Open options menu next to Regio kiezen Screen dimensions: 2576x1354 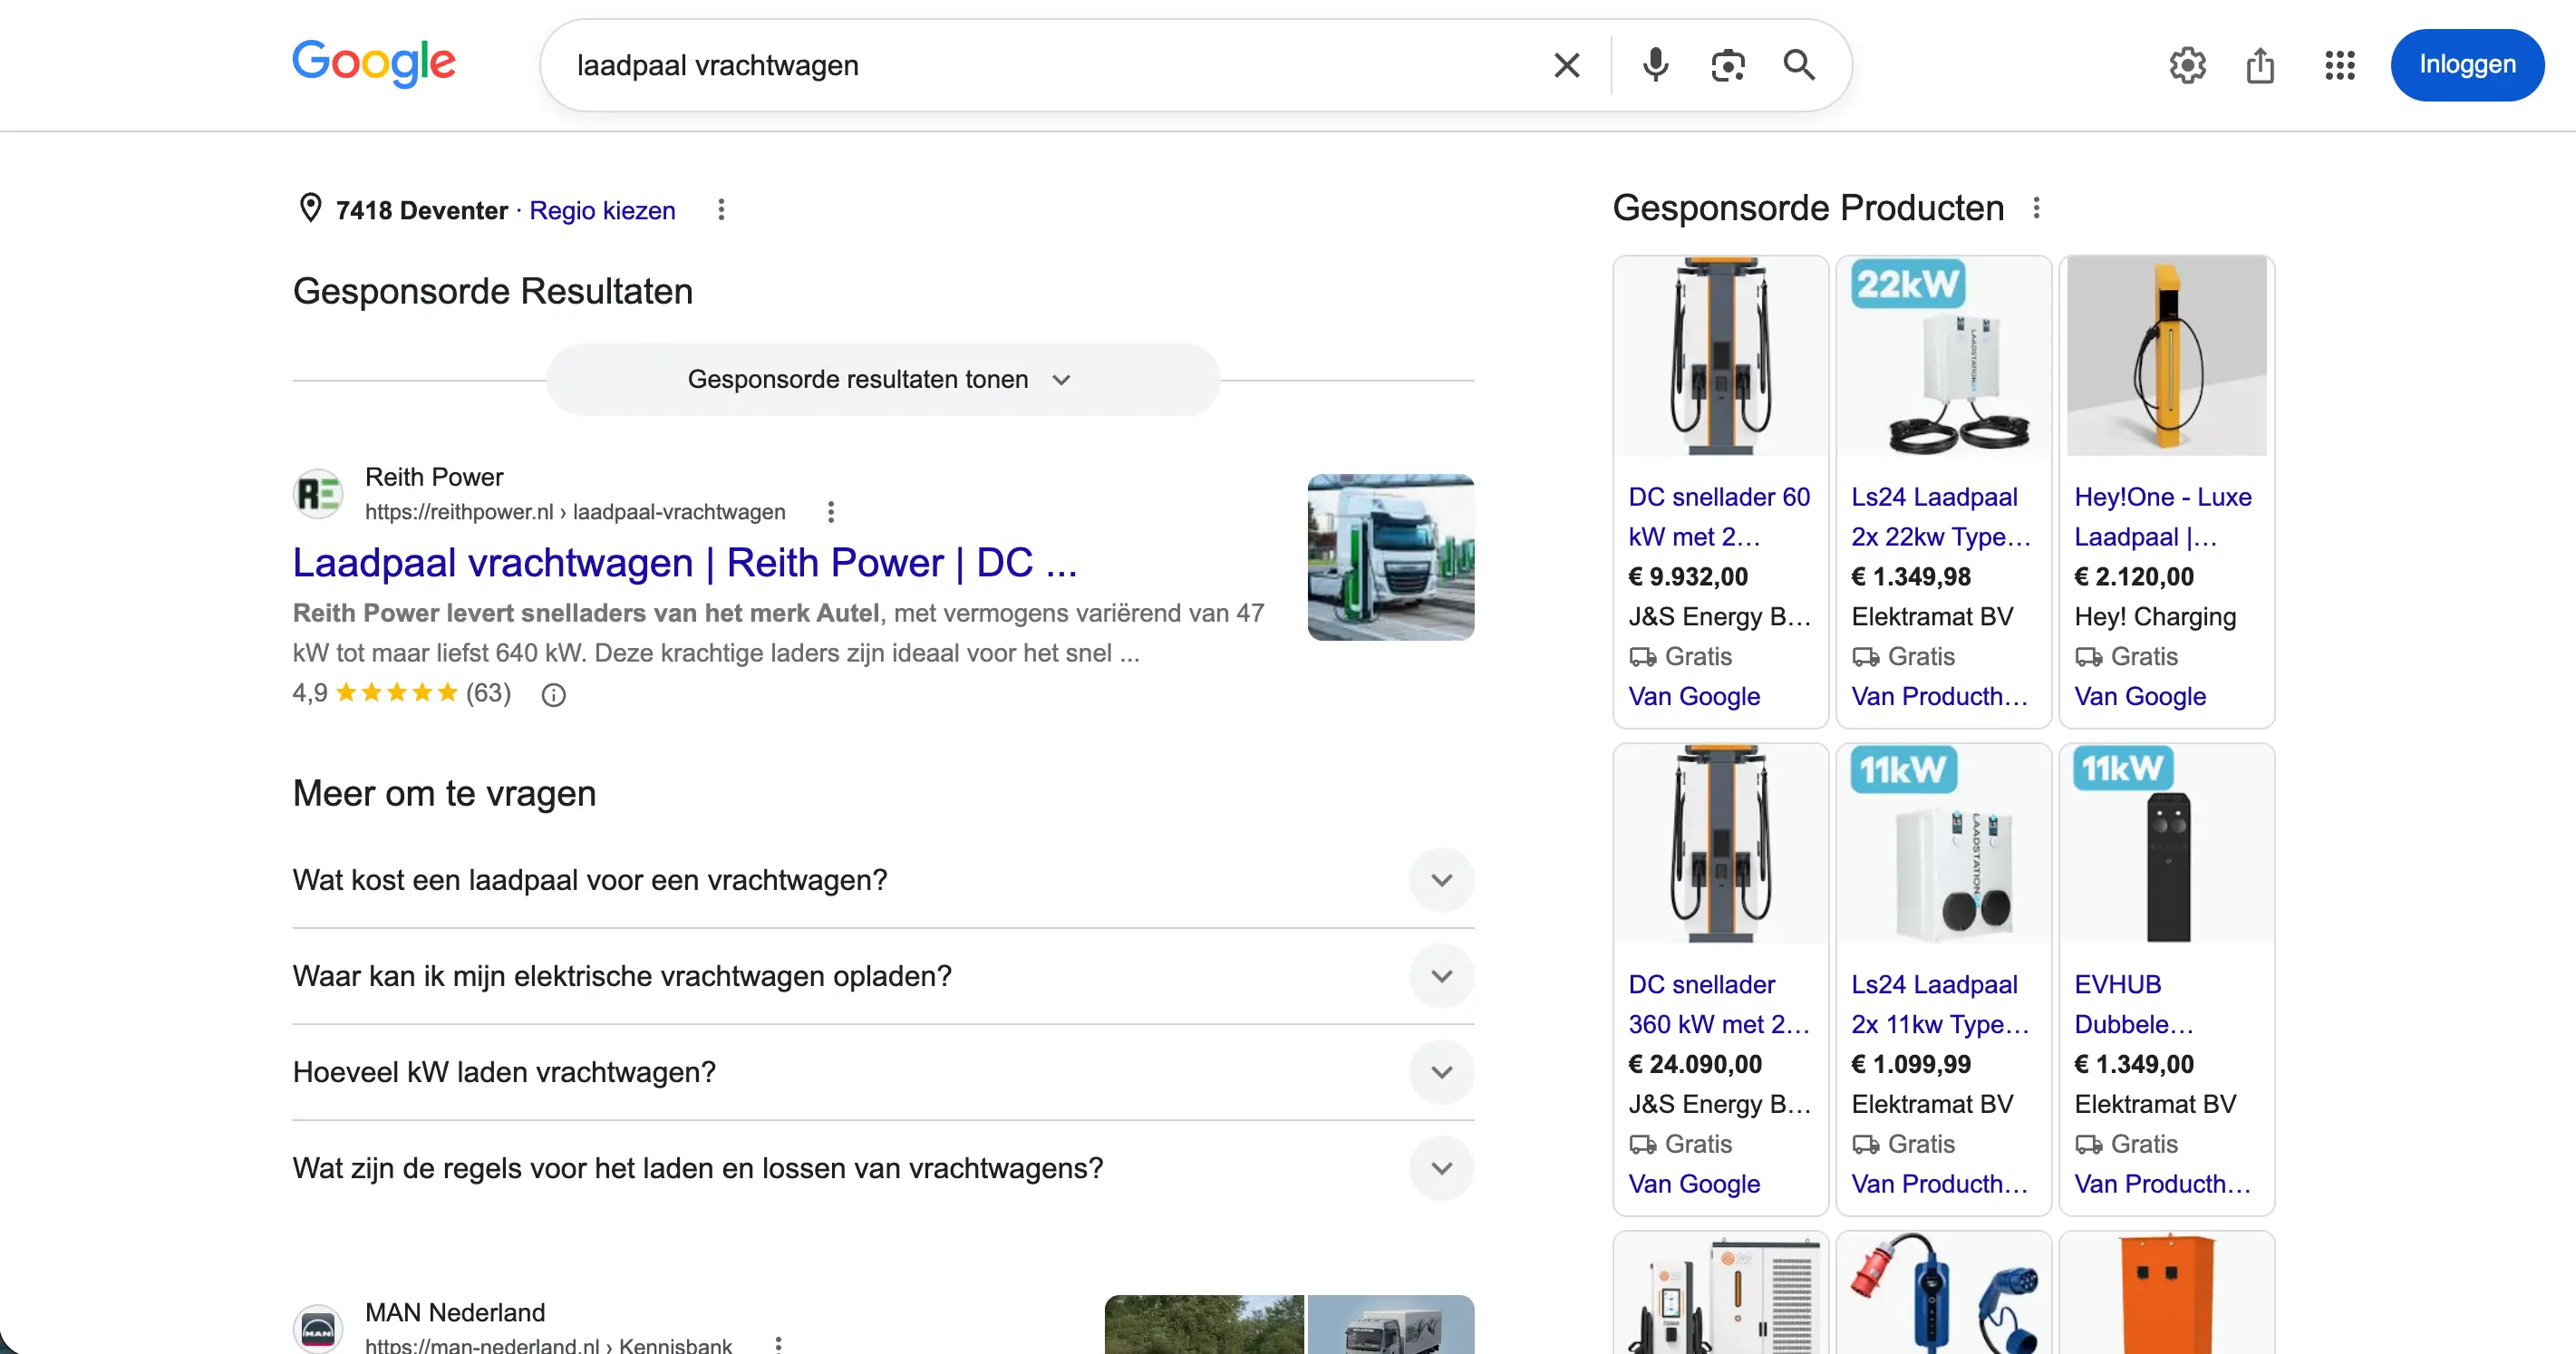coord(720,210)
